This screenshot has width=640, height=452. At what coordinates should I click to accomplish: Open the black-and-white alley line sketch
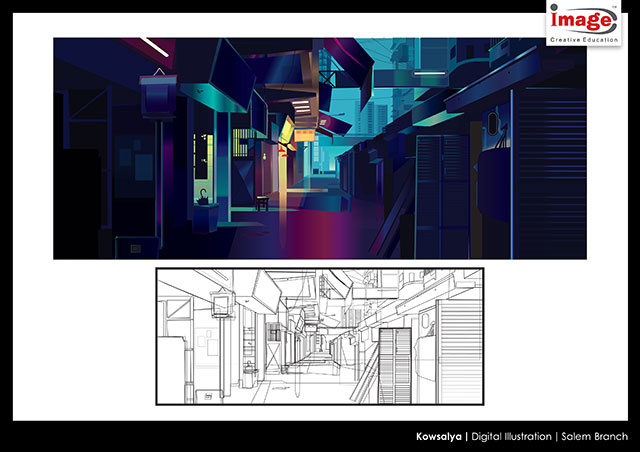(x=320, y=336)
